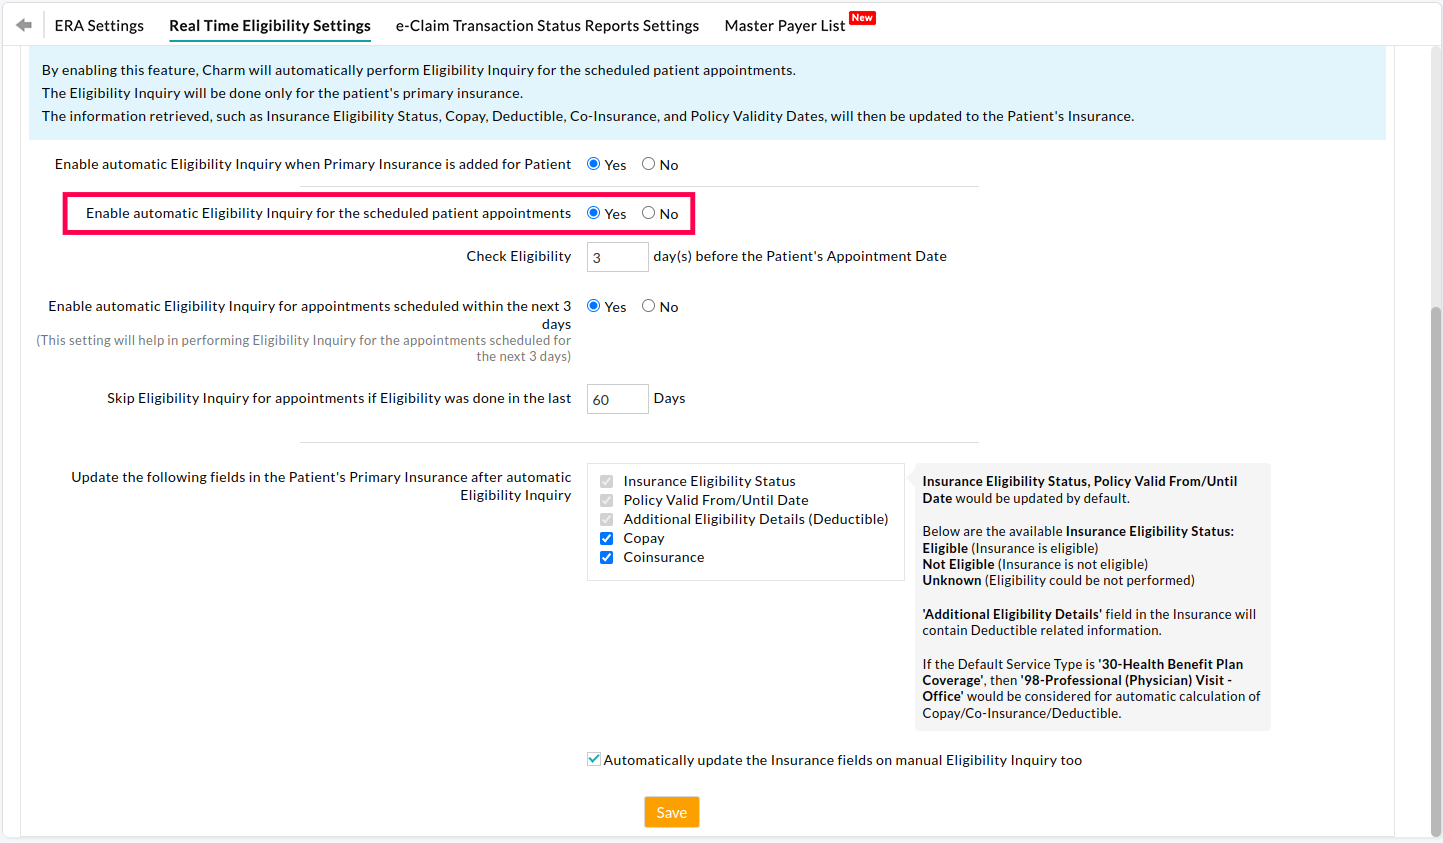Select No for appointments scheduled within 3 days

[647, 306]
